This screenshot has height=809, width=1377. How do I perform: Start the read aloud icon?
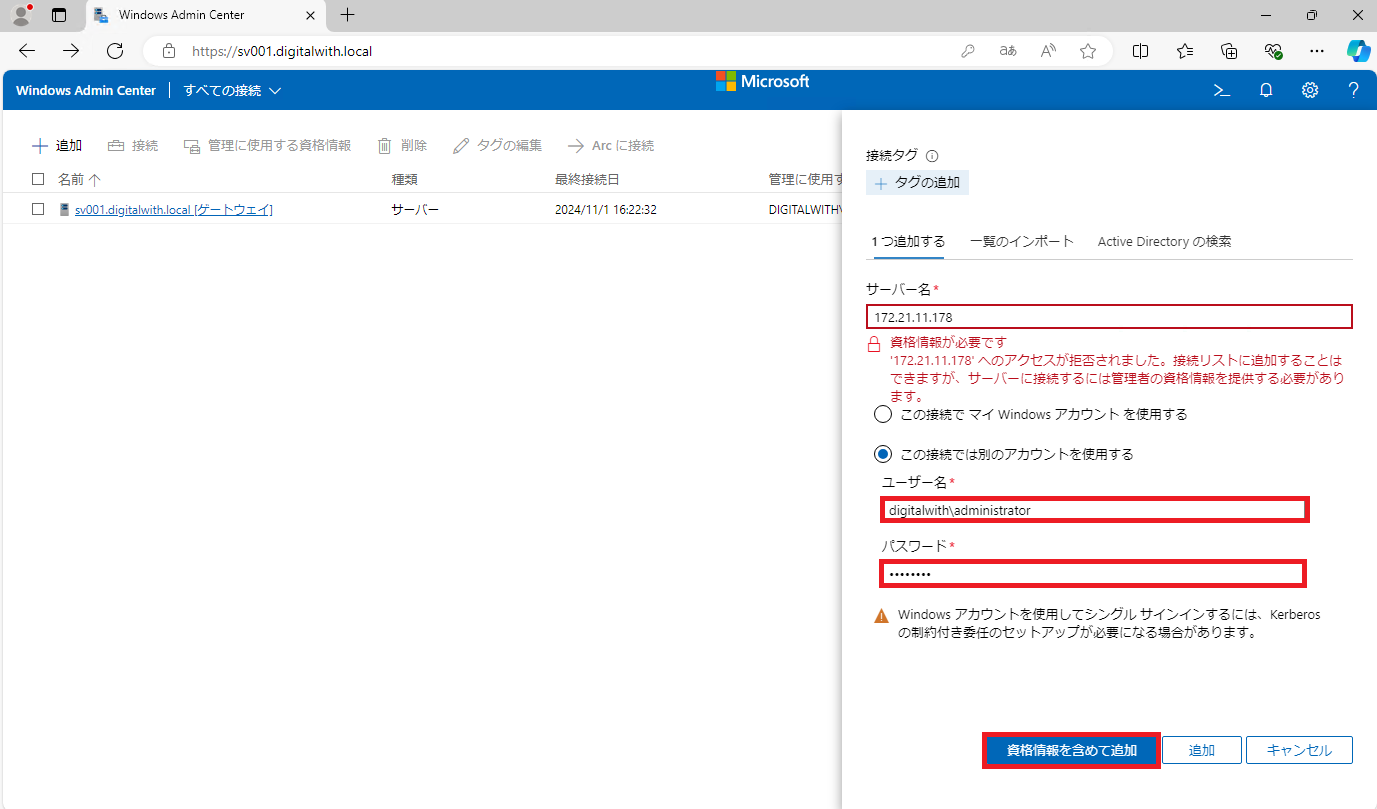(1048, 51)
